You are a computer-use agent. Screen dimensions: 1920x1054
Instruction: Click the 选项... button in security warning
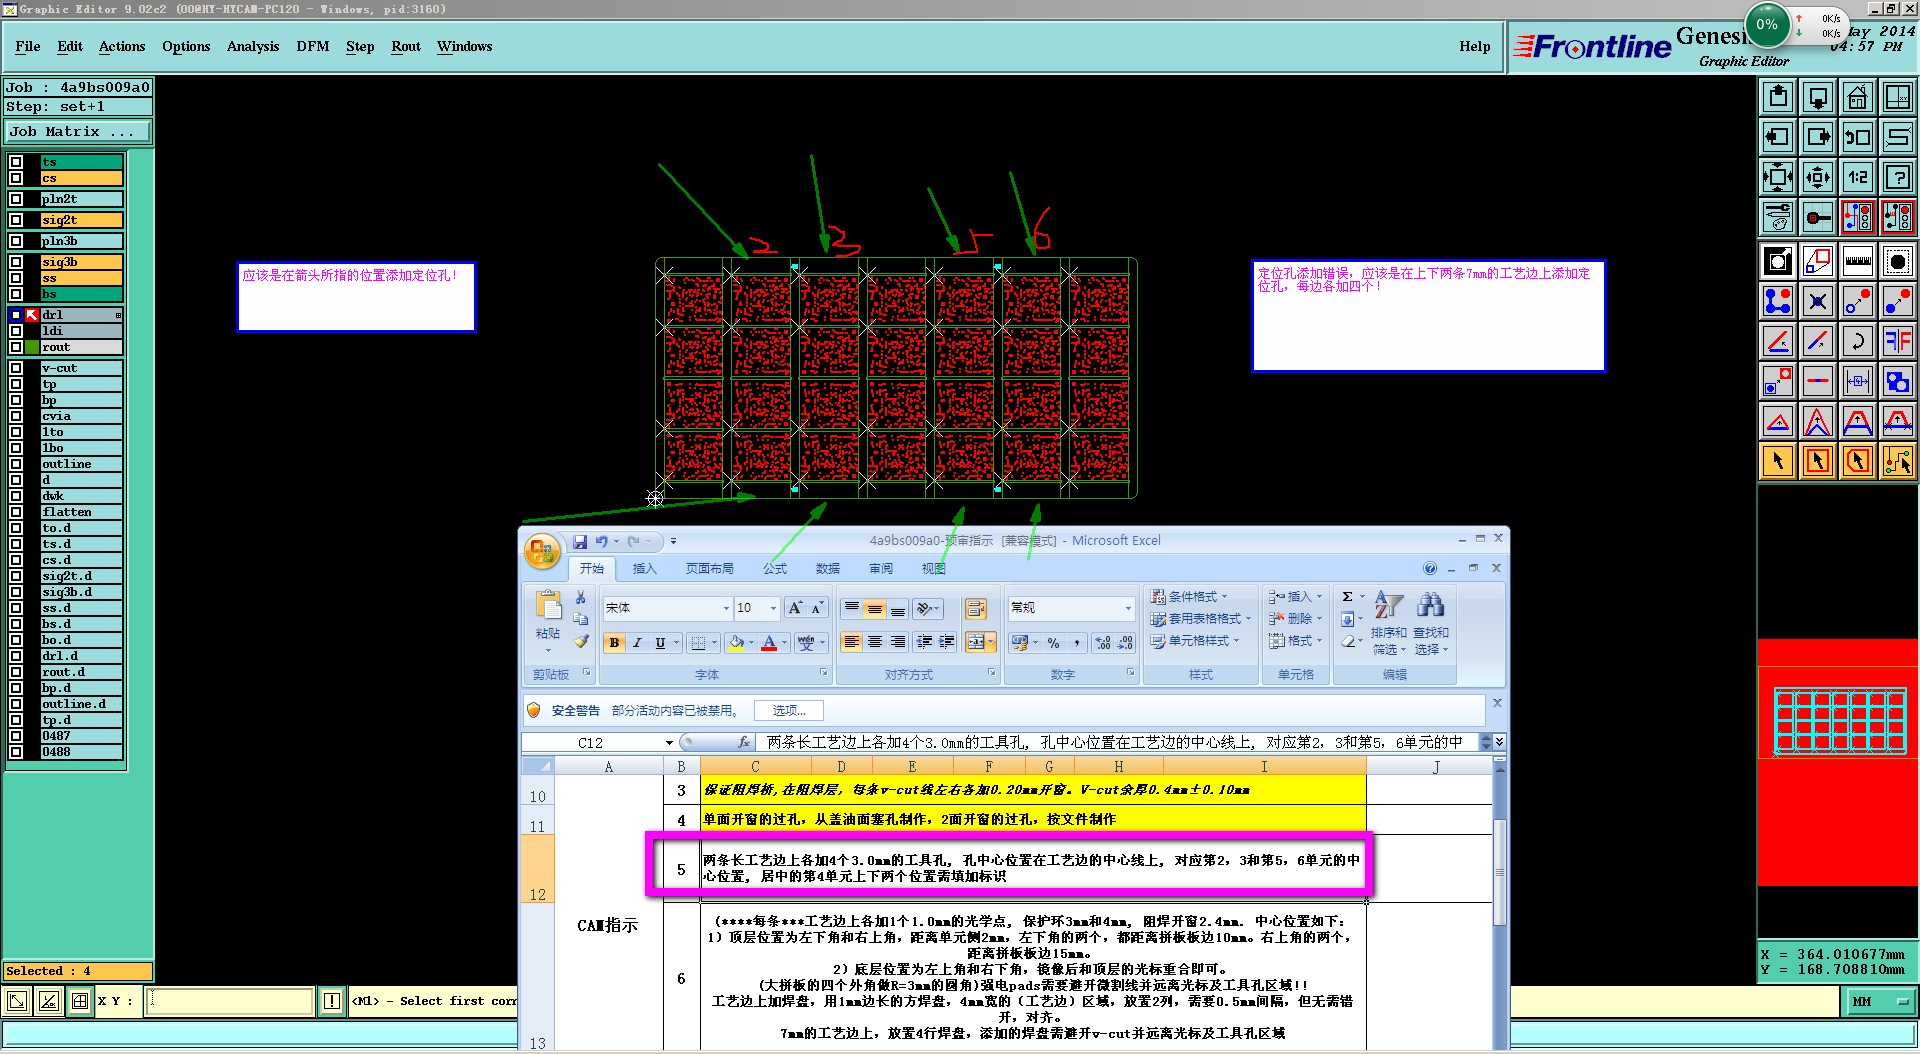click(789, 710)
